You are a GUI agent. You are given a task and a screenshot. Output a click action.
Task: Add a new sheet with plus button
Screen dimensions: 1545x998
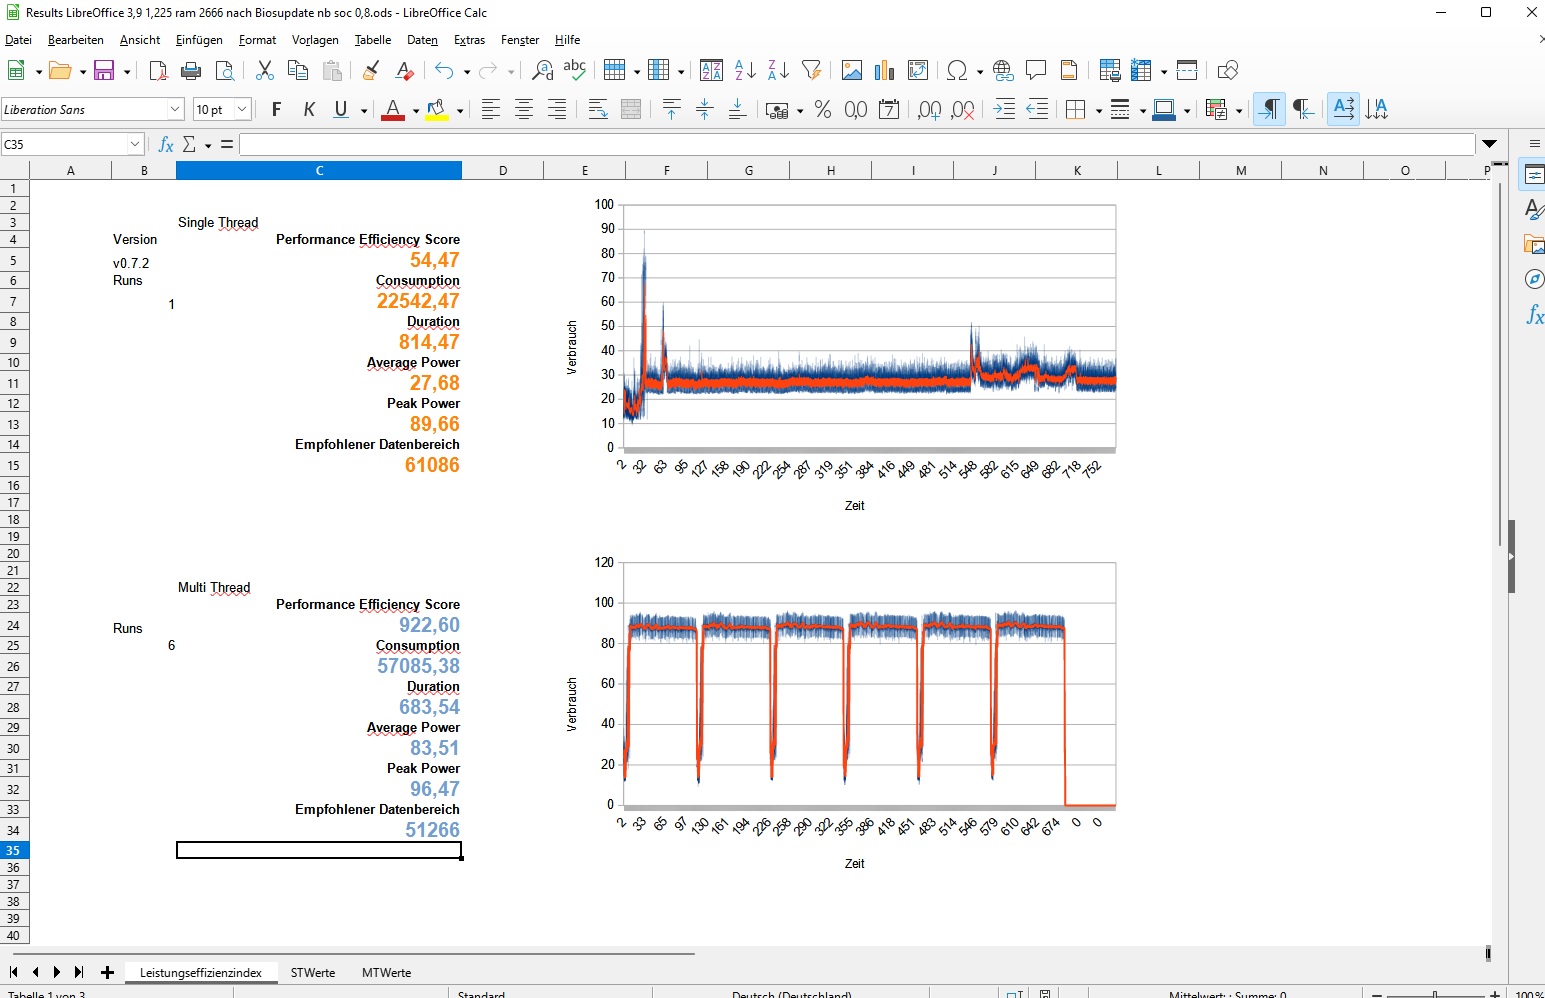[107, 972]
